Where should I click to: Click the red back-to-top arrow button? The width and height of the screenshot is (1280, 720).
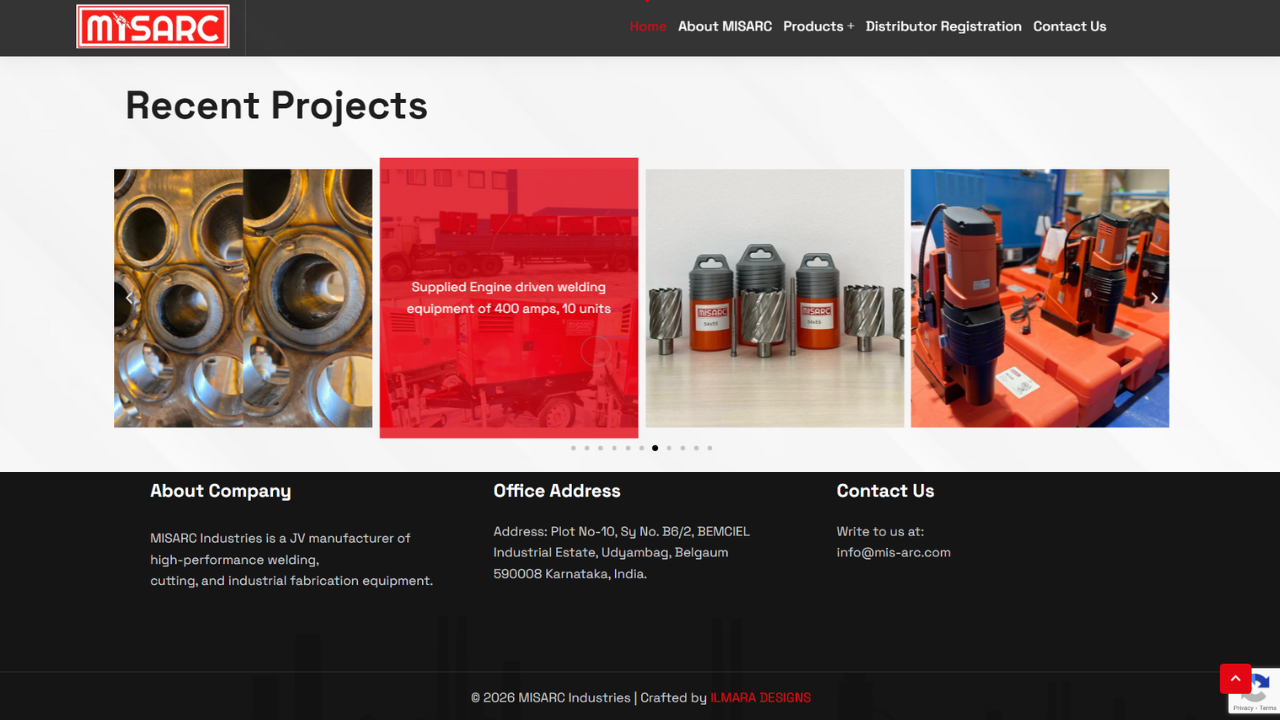point(1236,678)
